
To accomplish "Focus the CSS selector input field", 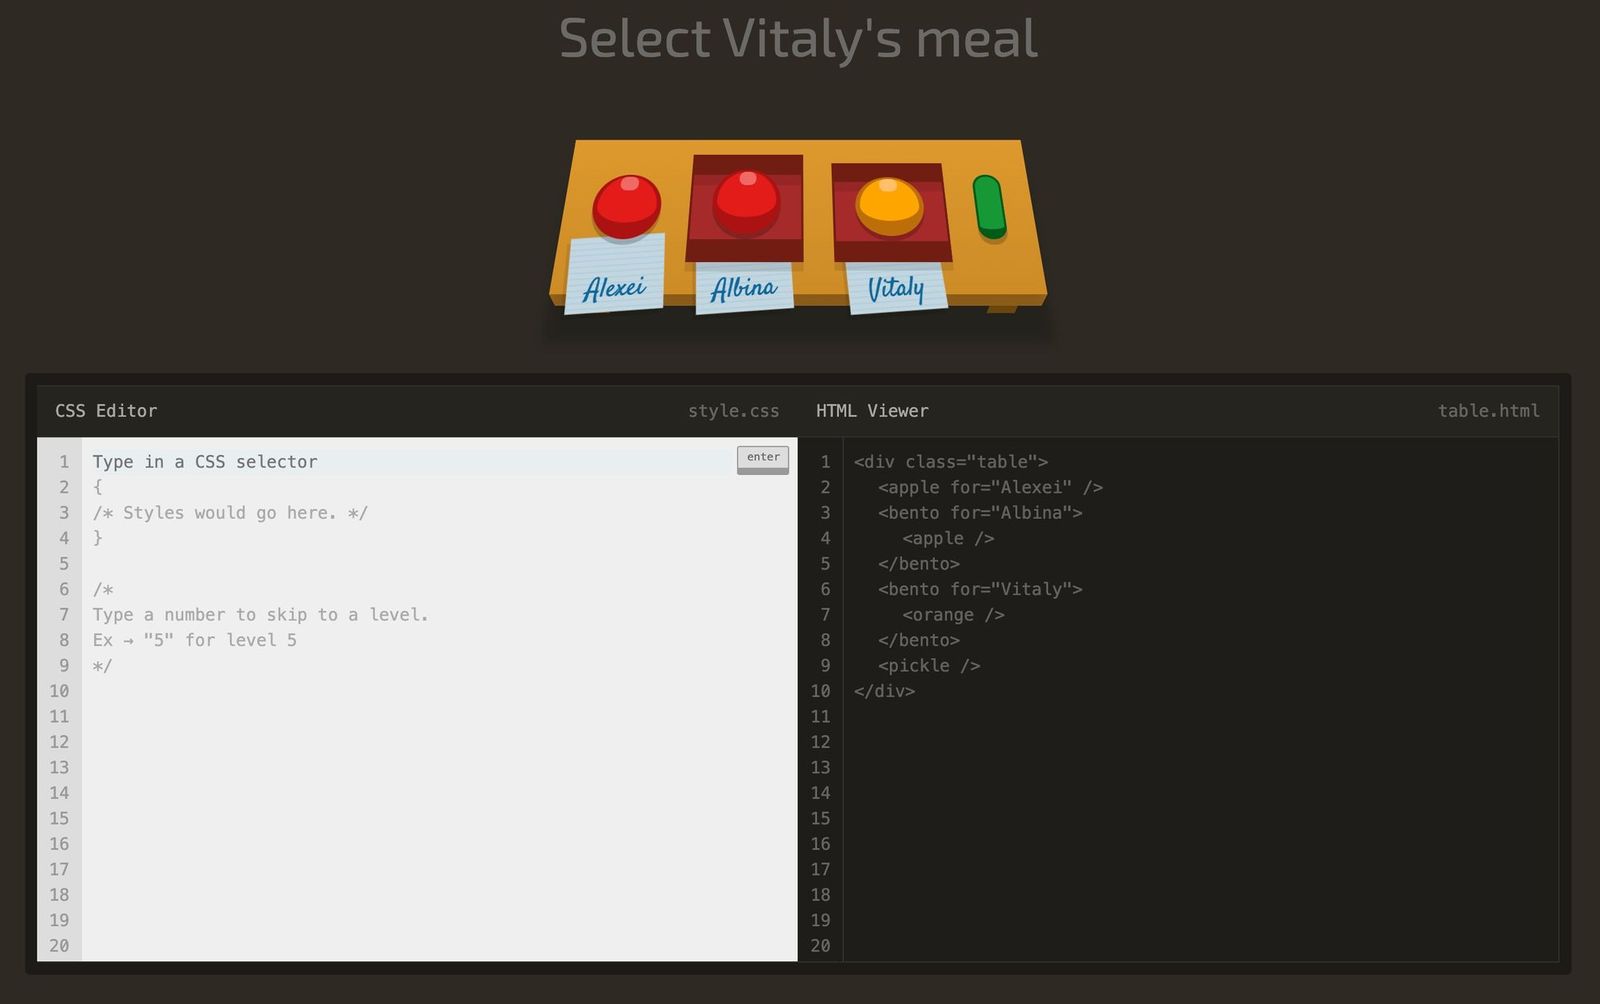I will pos(412,462).
